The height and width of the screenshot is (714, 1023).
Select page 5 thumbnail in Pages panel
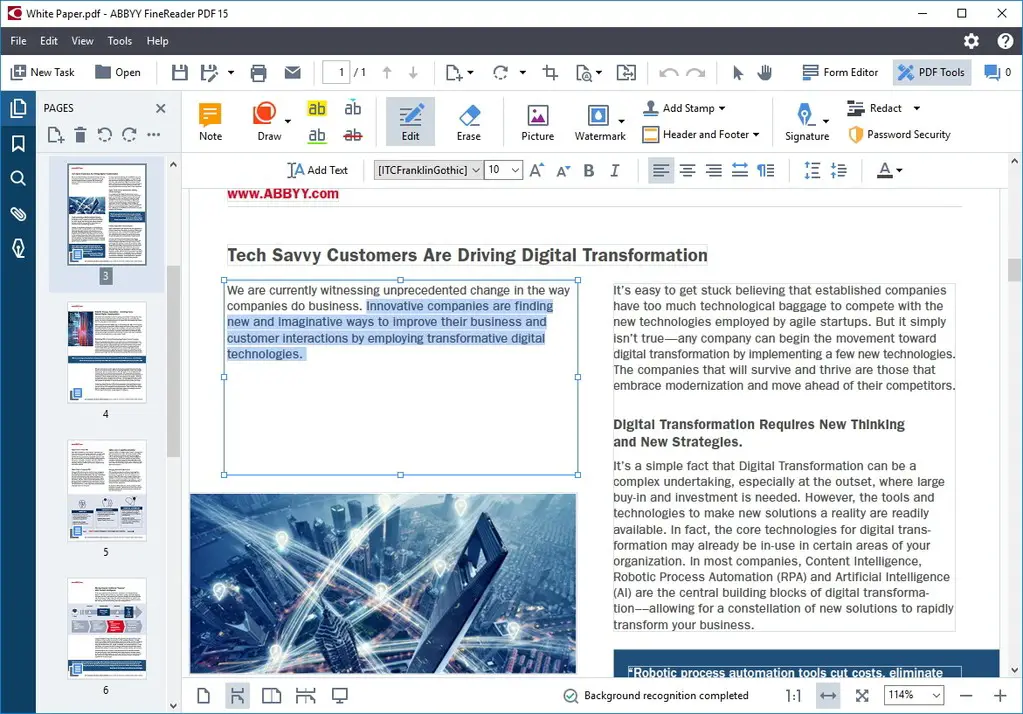pos(106,490)
